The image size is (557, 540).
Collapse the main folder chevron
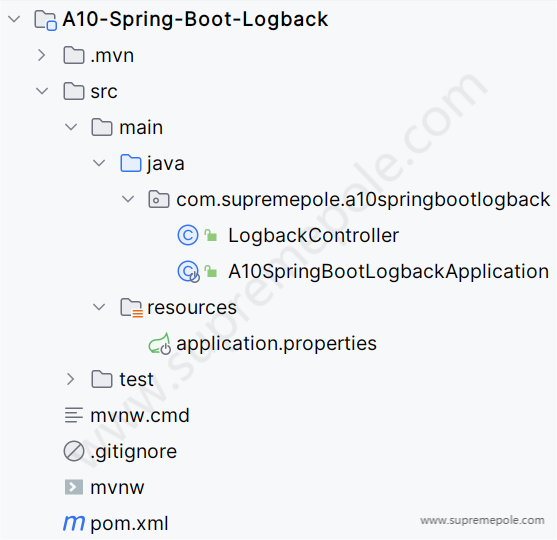(71, 127)
